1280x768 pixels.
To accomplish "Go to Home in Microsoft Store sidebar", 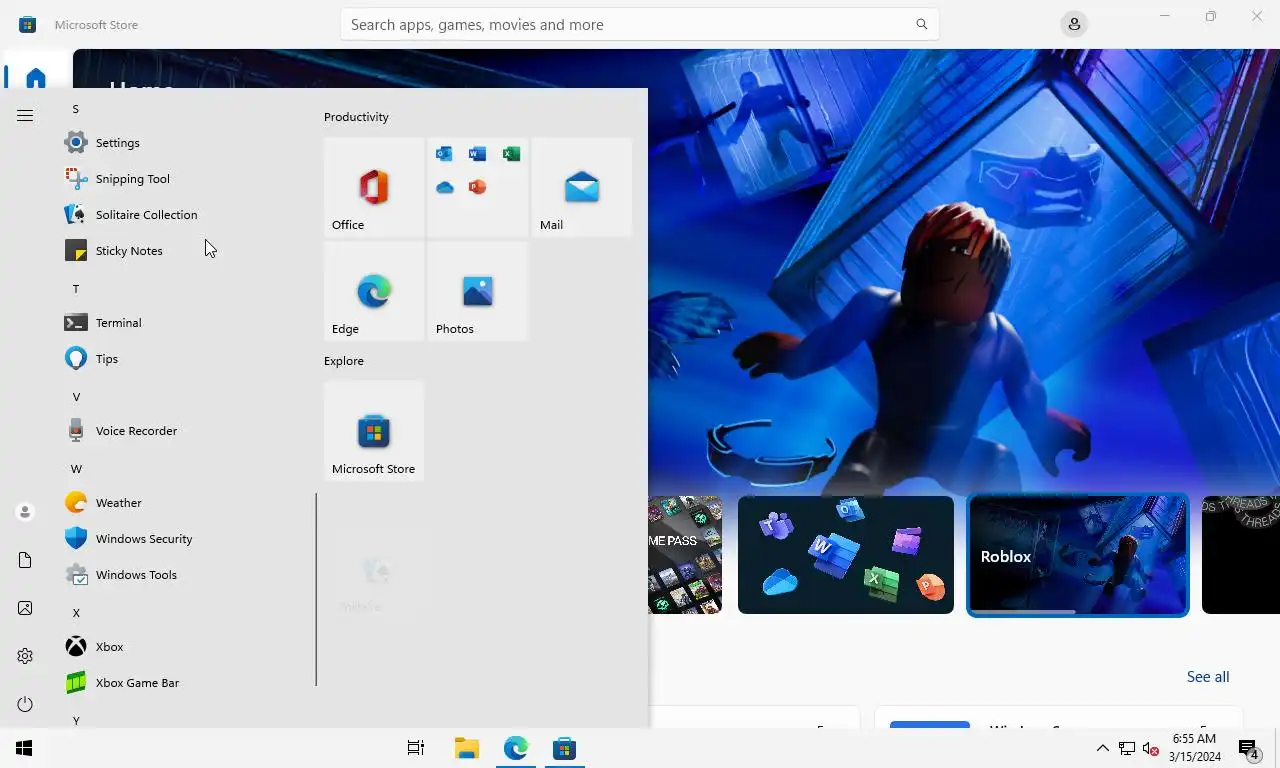I will (36, 77).
